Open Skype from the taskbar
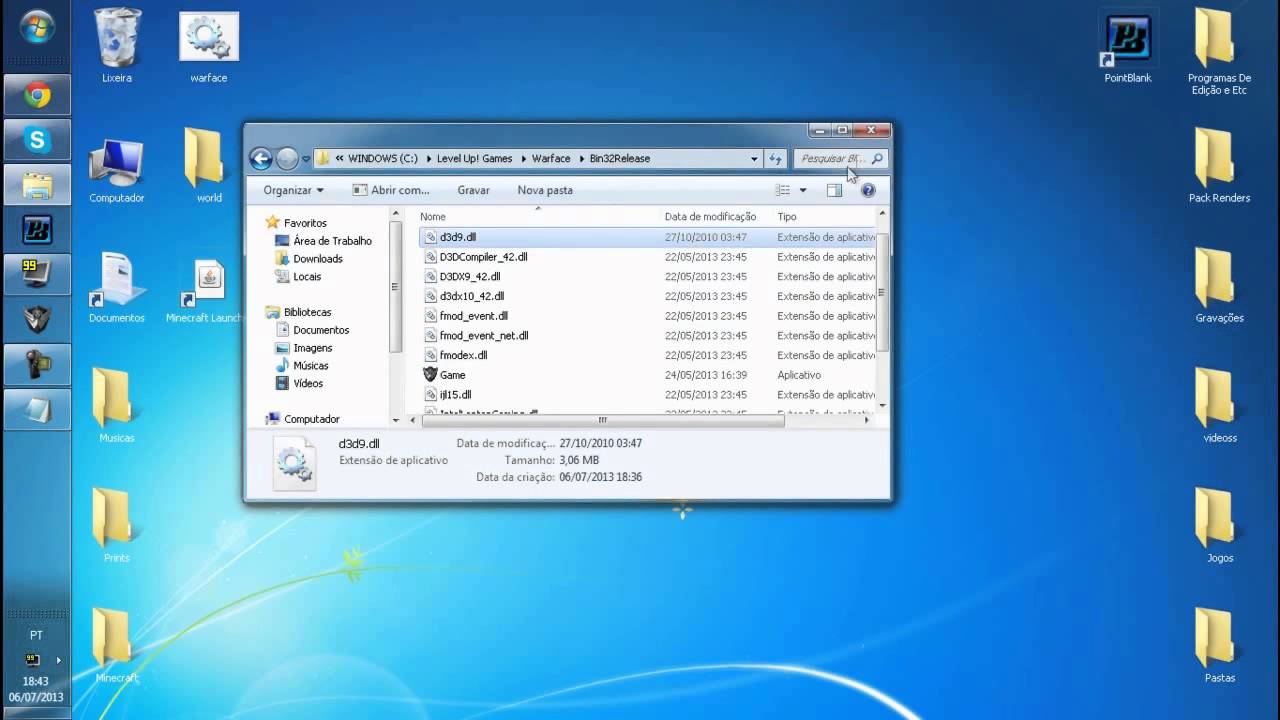Viewport: 1280px width, 720px height. pyautogui.click(x=37, y=141)
